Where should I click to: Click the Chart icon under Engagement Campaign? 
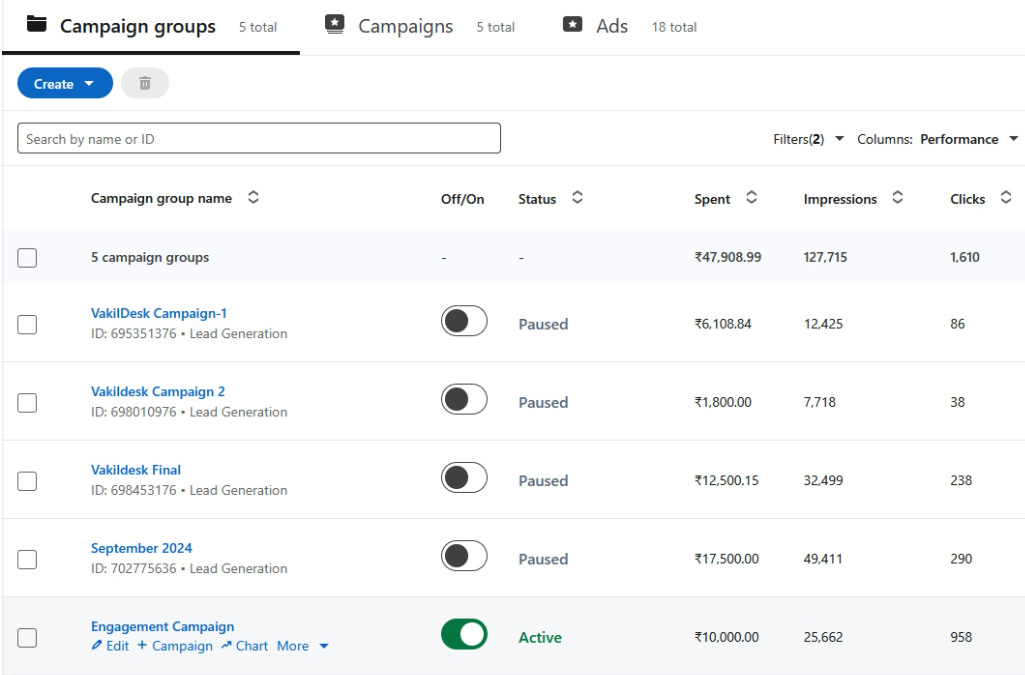pos(227,646)
